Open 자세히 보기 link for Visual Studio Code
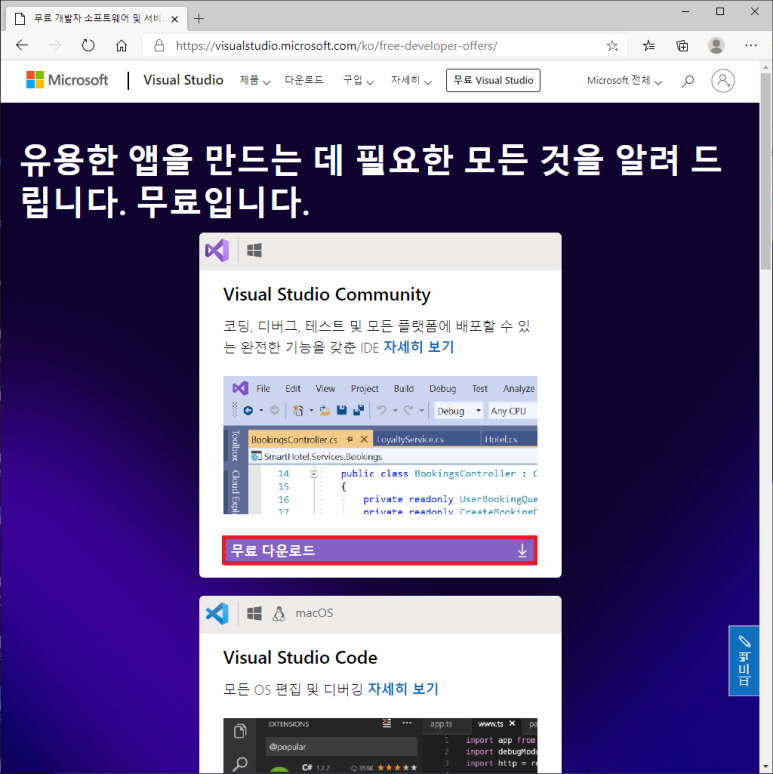Image resolution: width=773 pixels, height=774 pixels. [403, 689]
